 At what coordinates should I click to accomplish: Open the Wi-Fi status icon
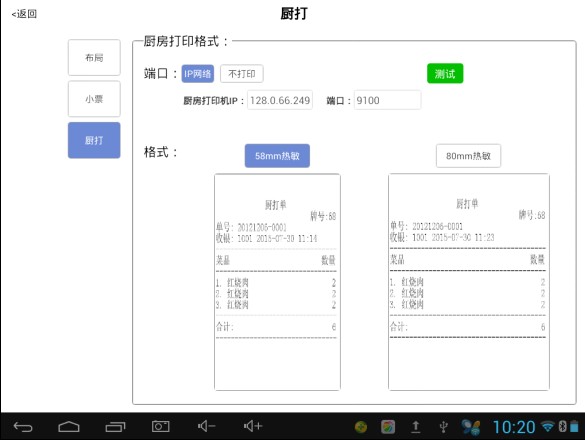[548, 426]
